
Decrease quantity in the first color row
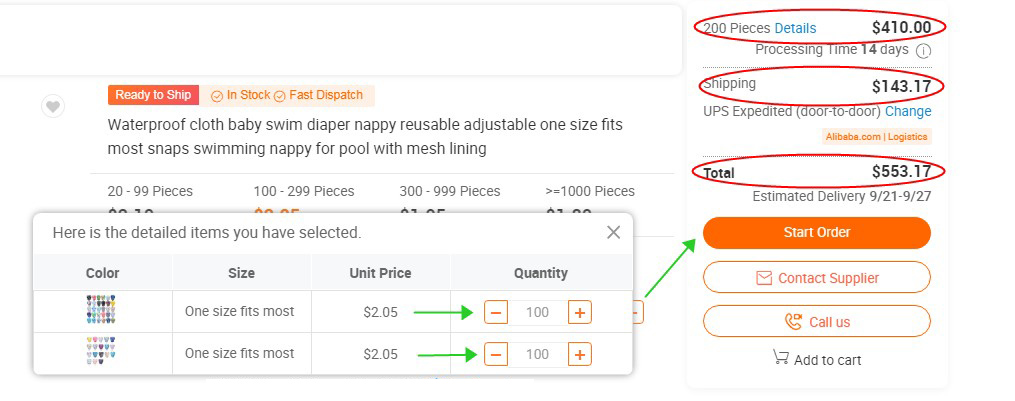click(x=496, y=312)
